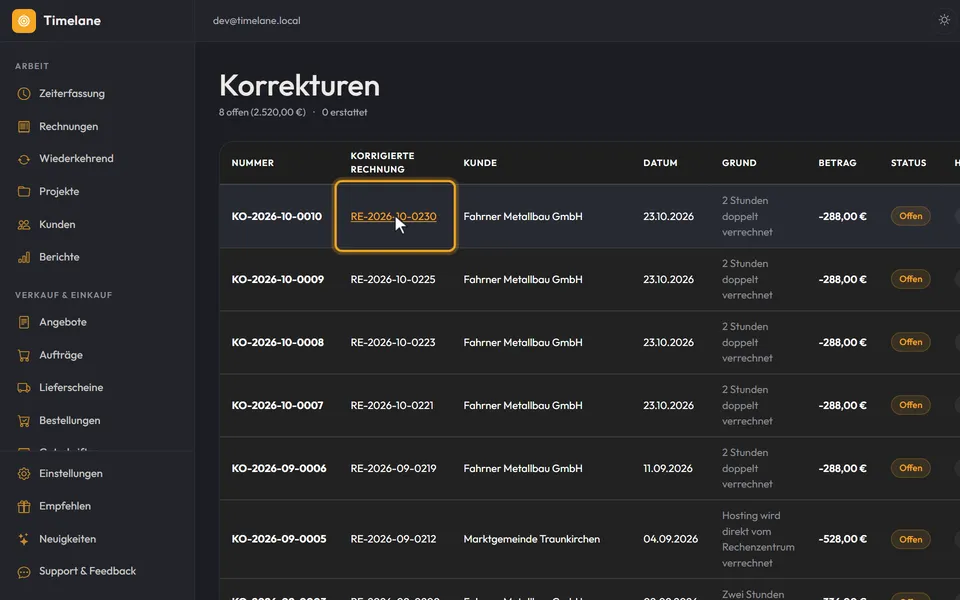The height and width of the screenshot is (600, 960).
Task: Click the Berichte bar chart icon
Action: (x=24, y=257)
